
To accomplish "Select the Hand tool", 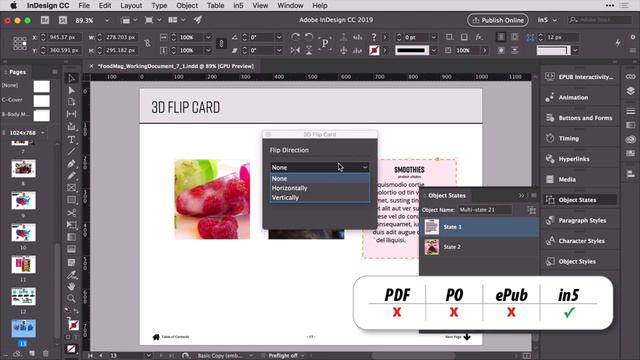I will coord(72,286).
